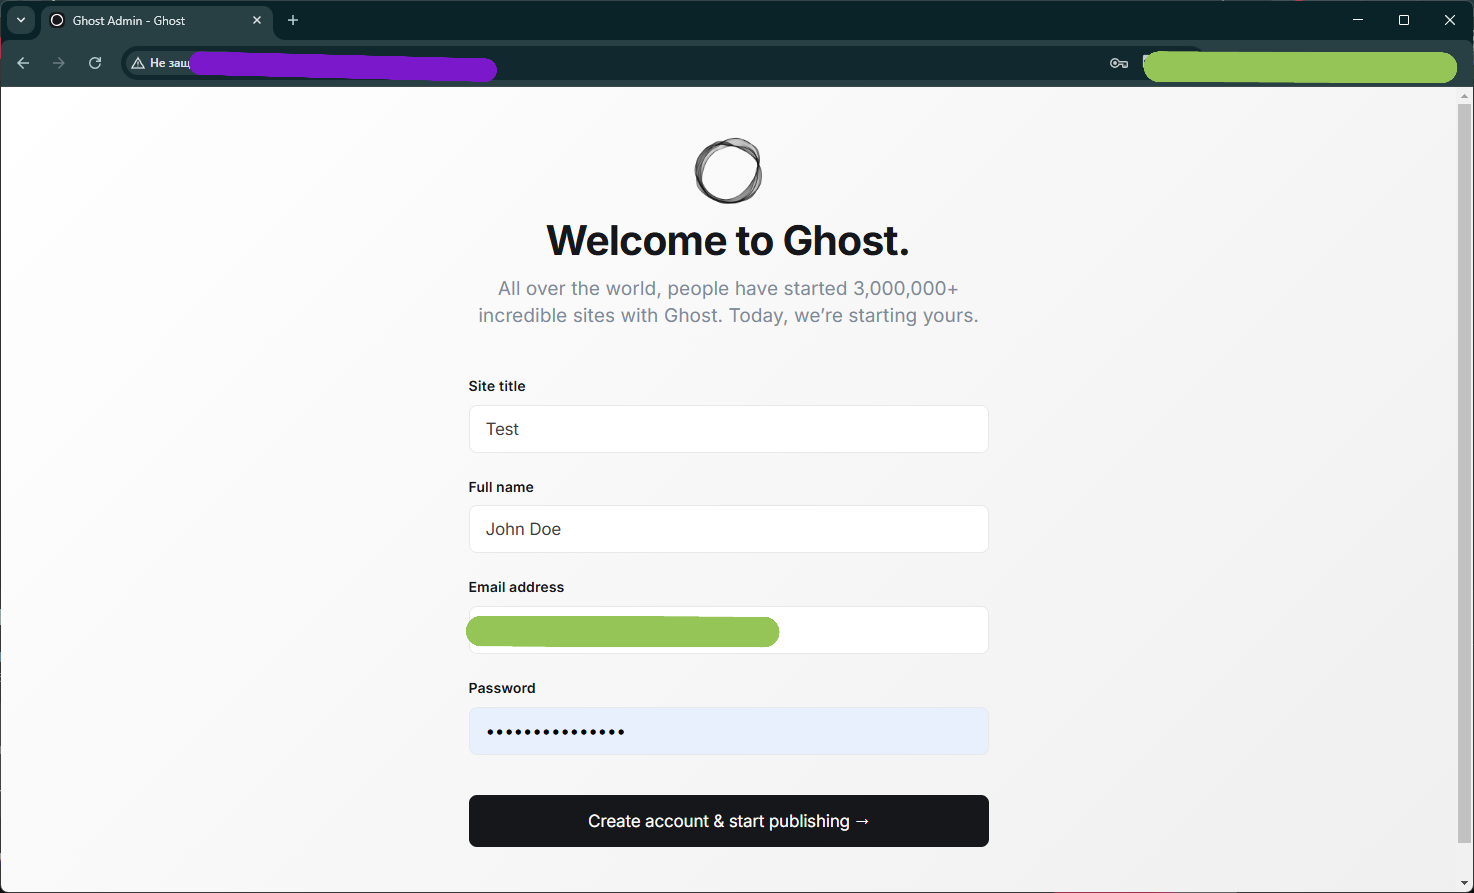Screen dimensions: 1474x893
Task: Click the scrollbar up arrow
Action: 1465,96
